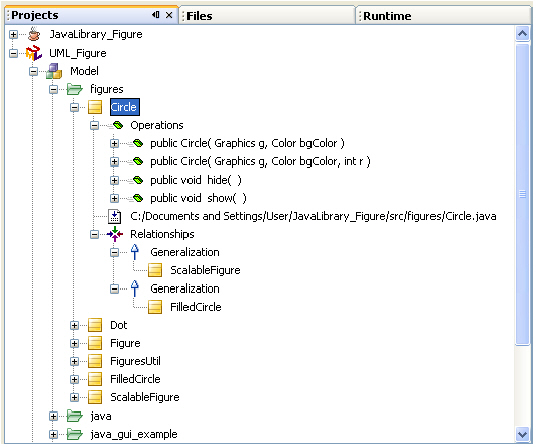Click the Generalization arrow icon above ScalableFigure

coord(135,252)
